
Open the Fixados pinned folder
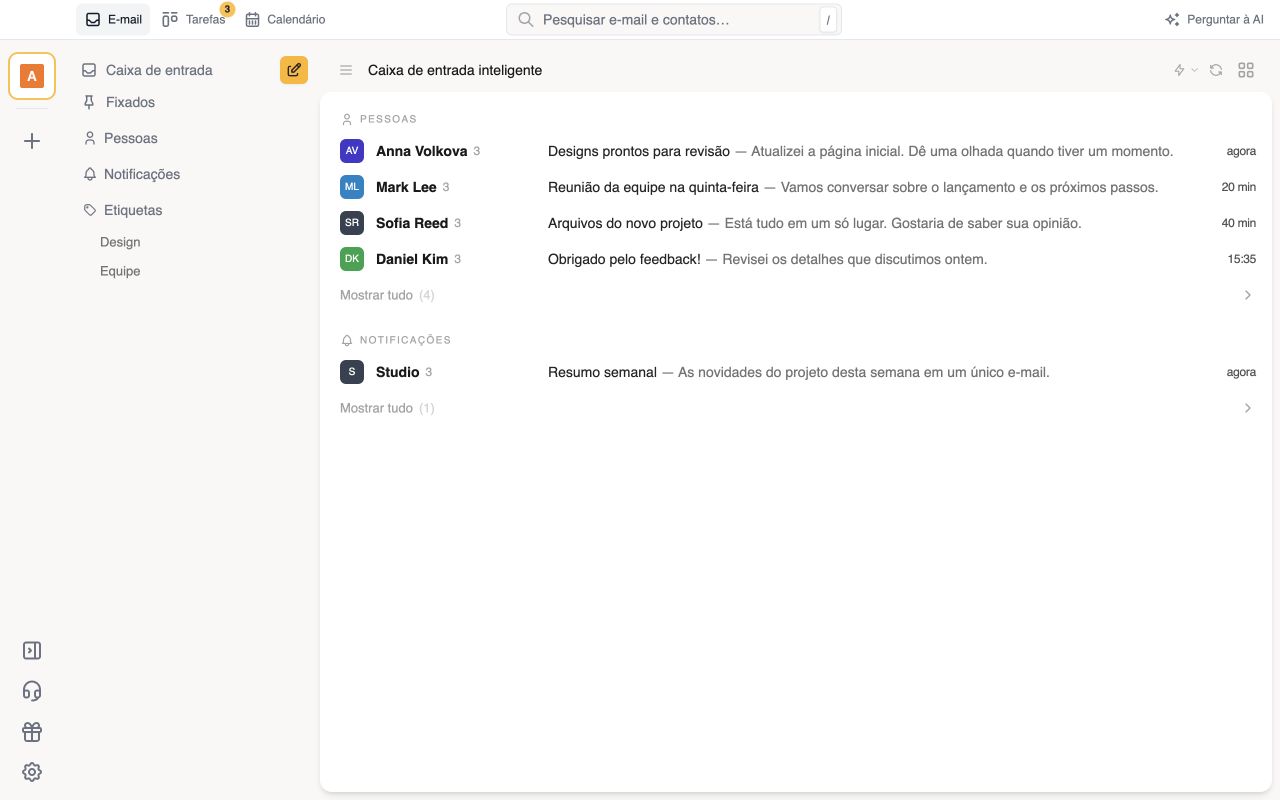click(119, 102)
